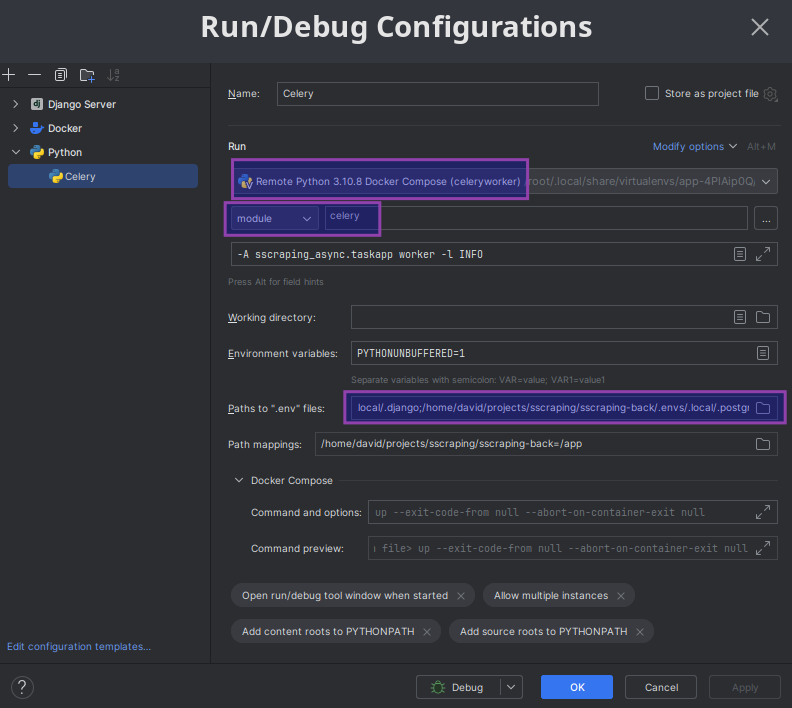
Task: Open the dropdown arrow beside Debug button
Action: (x=511, y=687)
